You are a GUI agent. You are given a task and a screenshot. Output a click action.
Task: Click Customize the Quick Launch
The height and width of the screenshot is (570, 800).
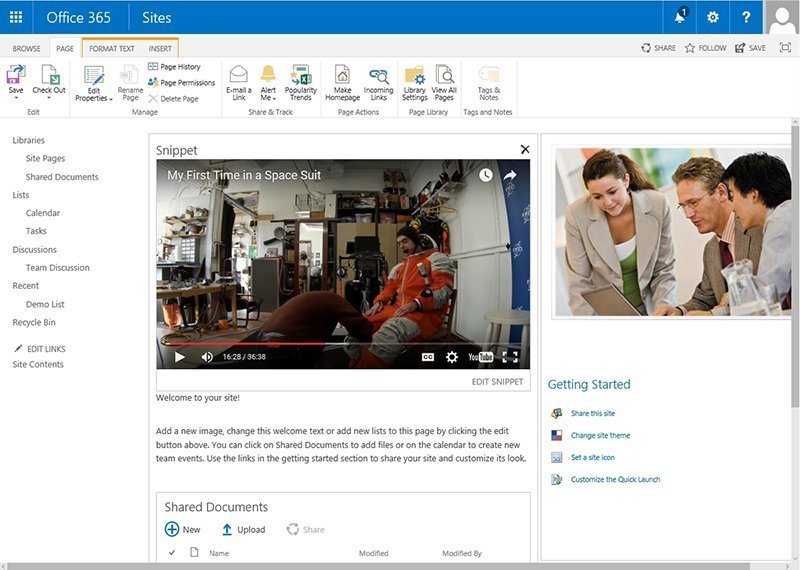[x=615, y=479]
